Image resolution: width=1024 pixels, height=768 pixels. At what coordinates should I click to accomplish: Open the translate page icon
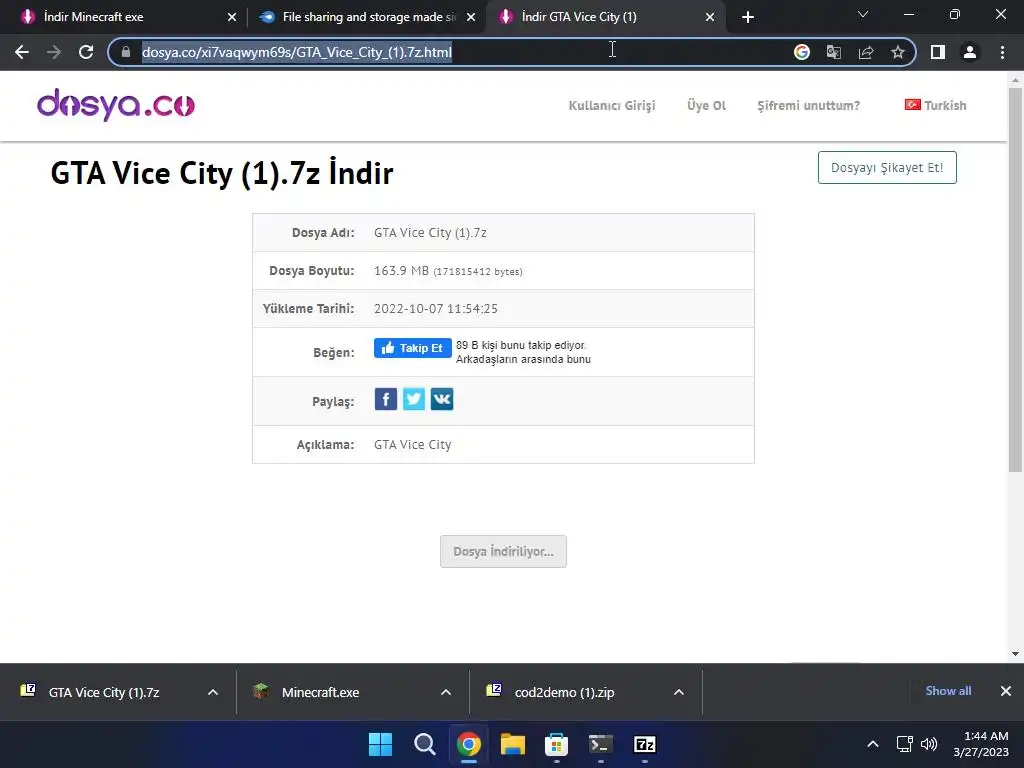click(834, 52)
